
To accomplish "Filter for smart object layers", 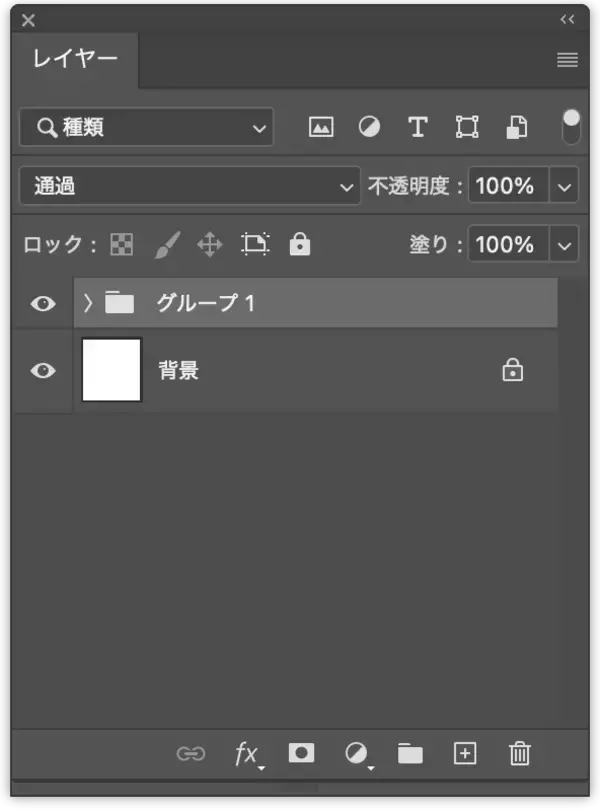I will pyautogui.click(x=516, y=127).
